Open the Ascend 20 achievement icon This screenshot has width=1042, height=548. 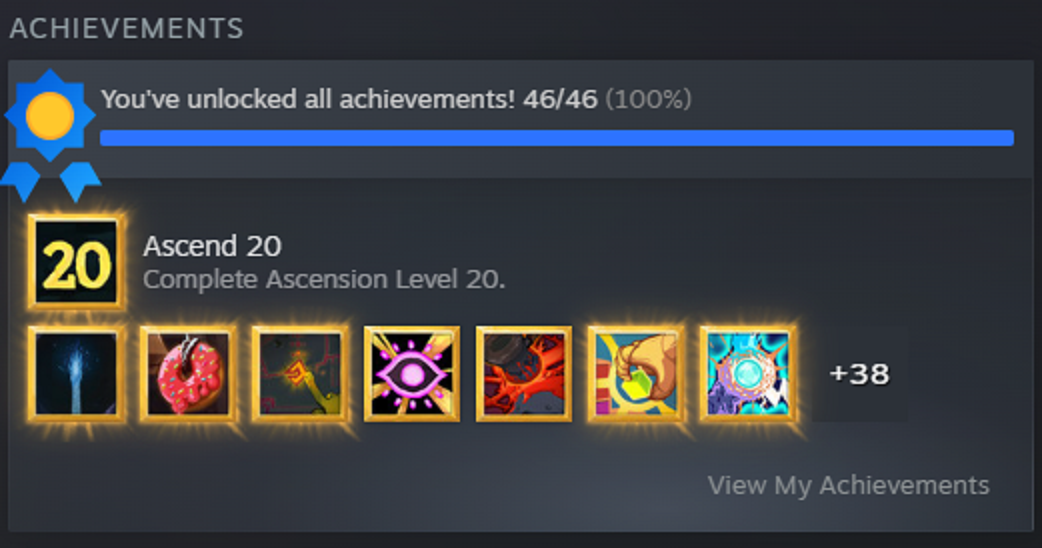pos(76,262)
